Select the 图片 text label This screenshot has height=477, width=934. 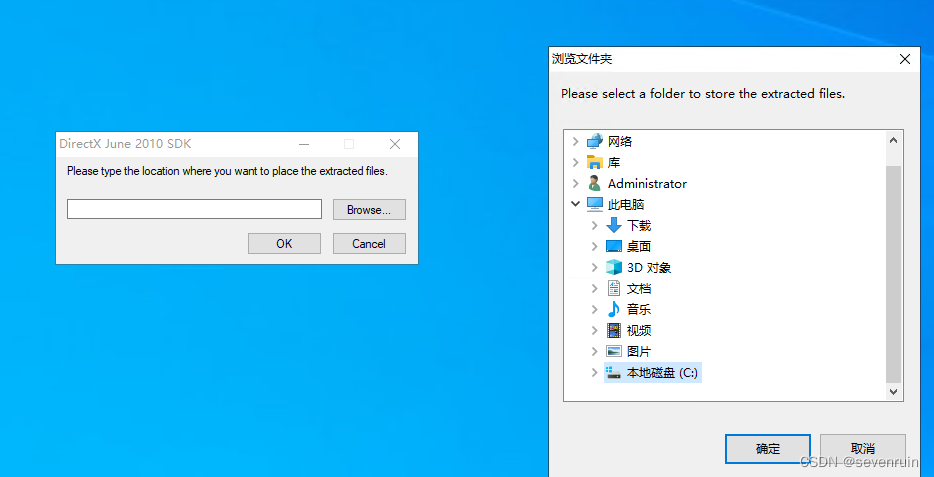pos(639,351)
